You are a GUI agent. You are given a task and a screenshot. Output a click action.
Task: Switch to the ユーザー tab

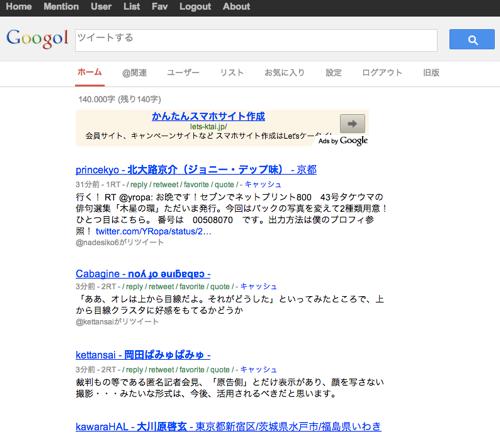183,73
